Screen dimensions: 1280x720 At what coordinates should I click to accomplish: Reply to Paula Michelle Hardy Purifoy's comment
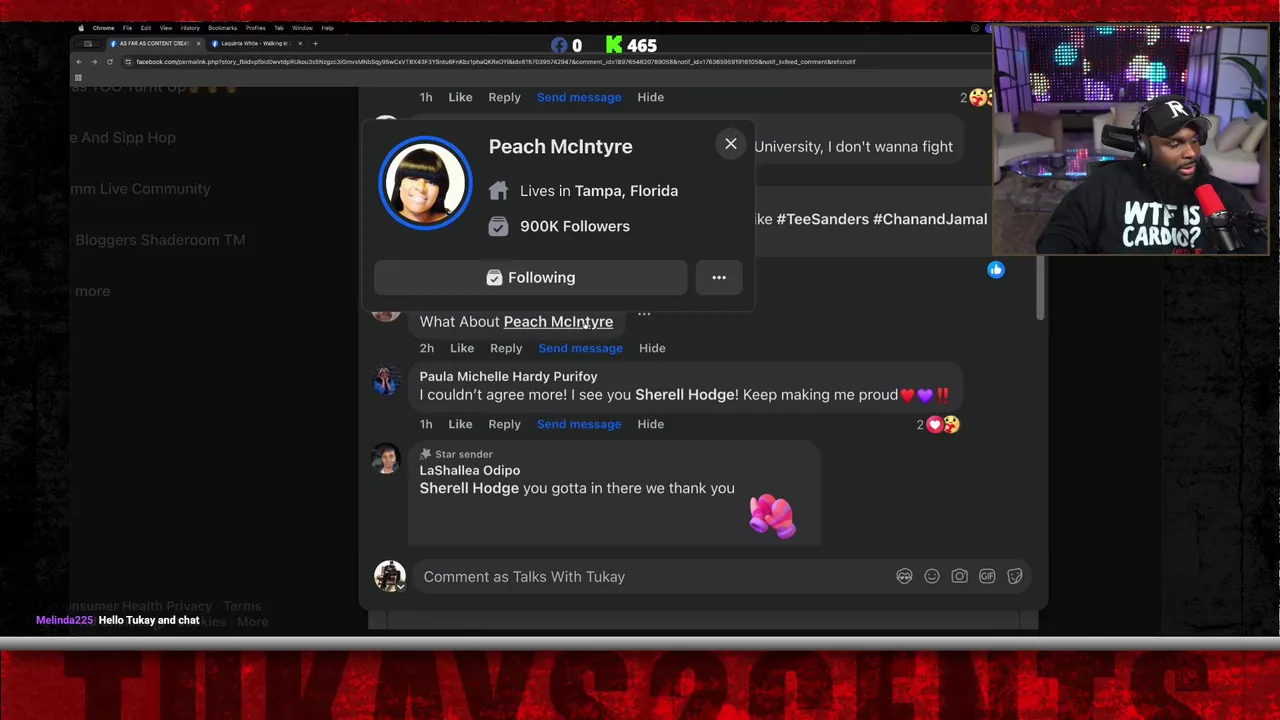[x=504, y=424]
